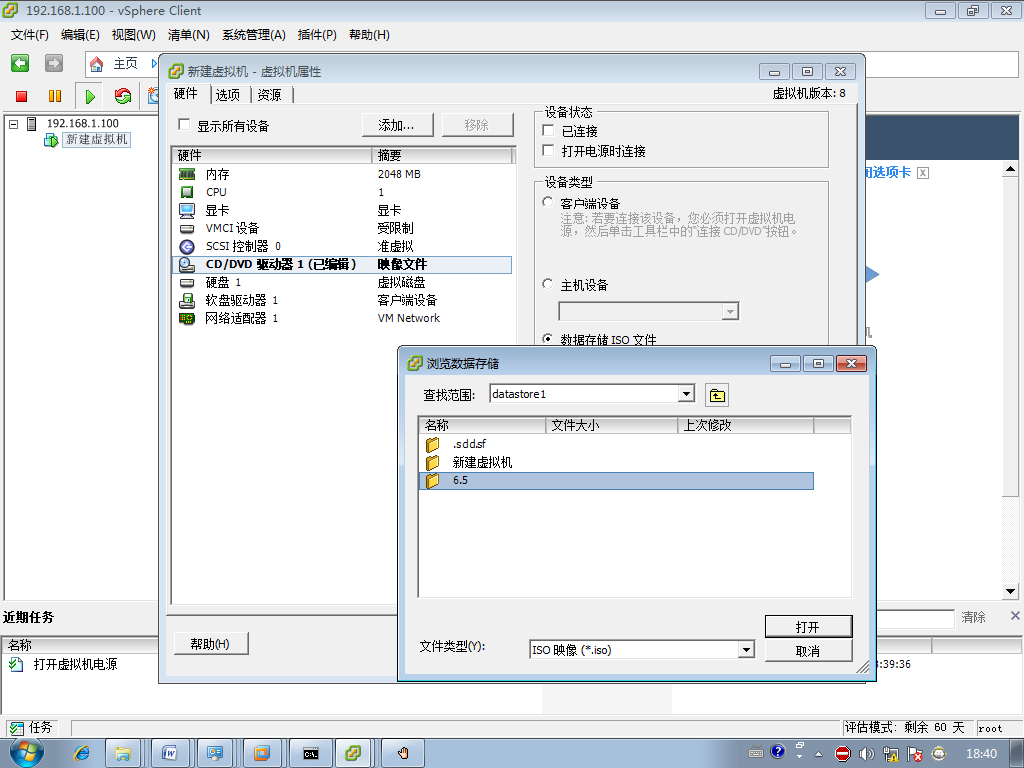Viewport: 1024px width, 768px height.
Task: Open the 帮助(H) menu
Action: pyautogui.click(x=370, y=35)
